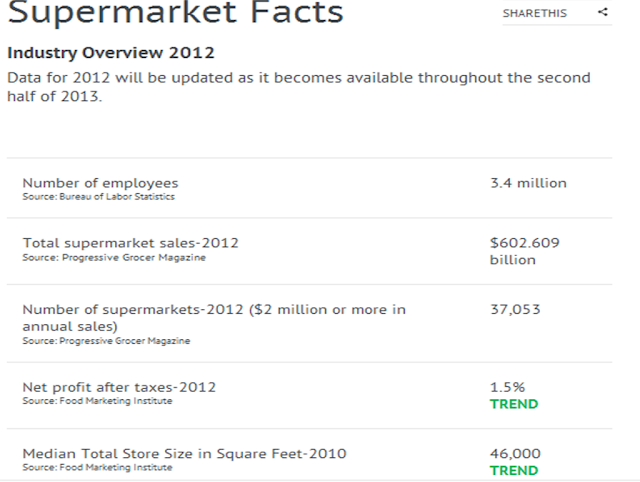Viewport: 640px width, 482px height.
Task: Click the Food Marketing Institute source under net profit
Action: point(96,401)
